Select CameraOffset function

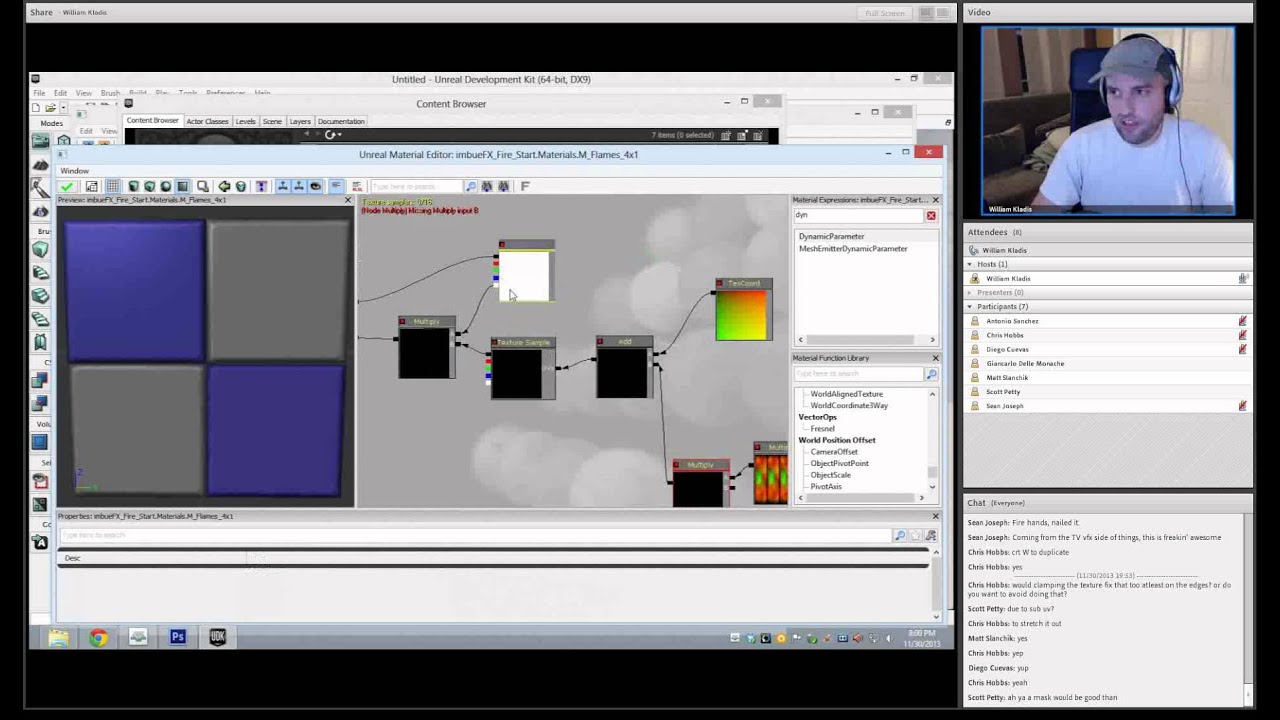coord(834,452)
